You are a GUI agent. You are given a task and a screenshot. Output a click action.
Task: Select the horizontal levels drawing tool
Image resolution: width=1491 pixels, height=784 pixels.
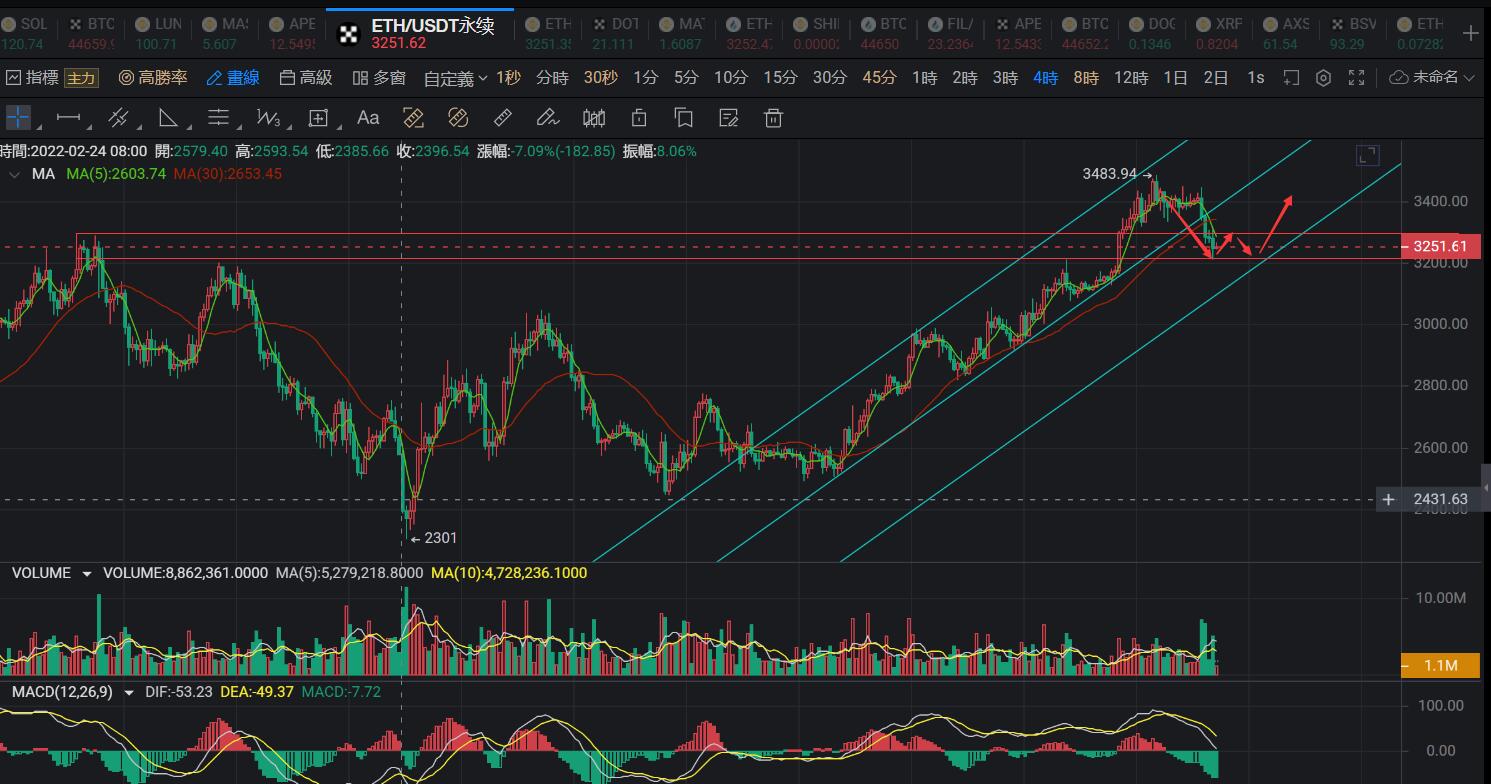[218, 118]
